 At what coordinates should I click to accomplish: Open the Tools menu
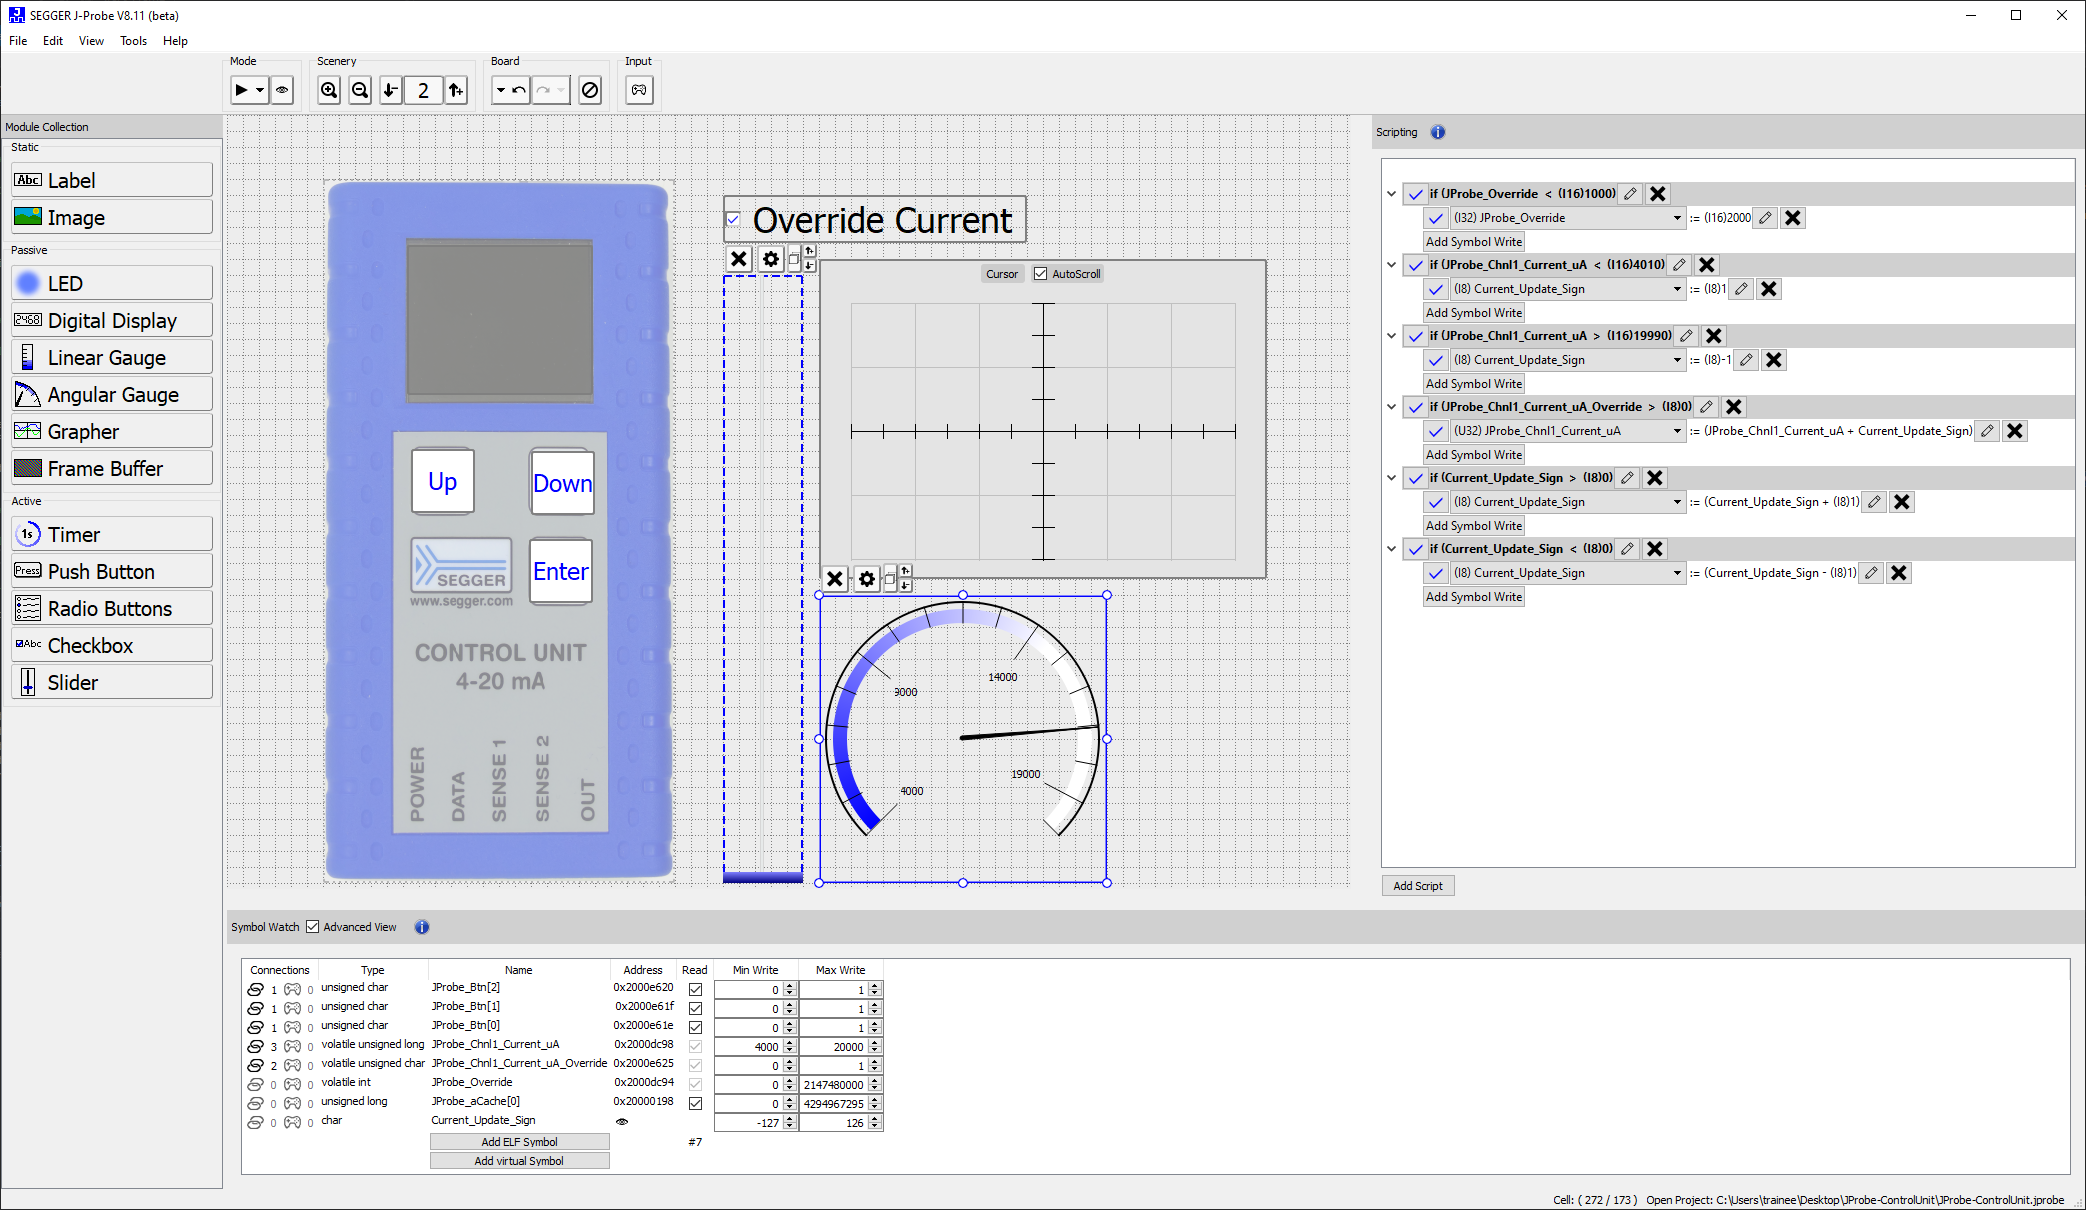133,41
